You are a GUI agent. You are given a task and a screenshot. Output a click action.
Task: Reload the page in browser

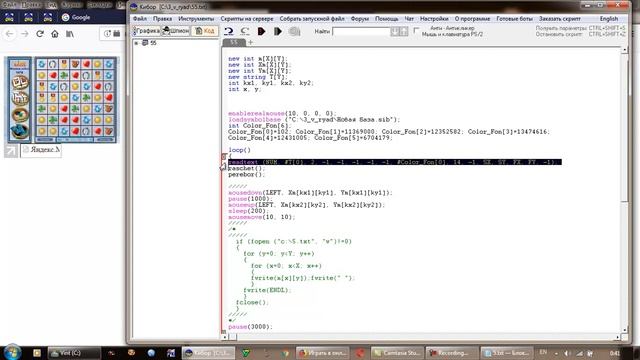(40, 34)
